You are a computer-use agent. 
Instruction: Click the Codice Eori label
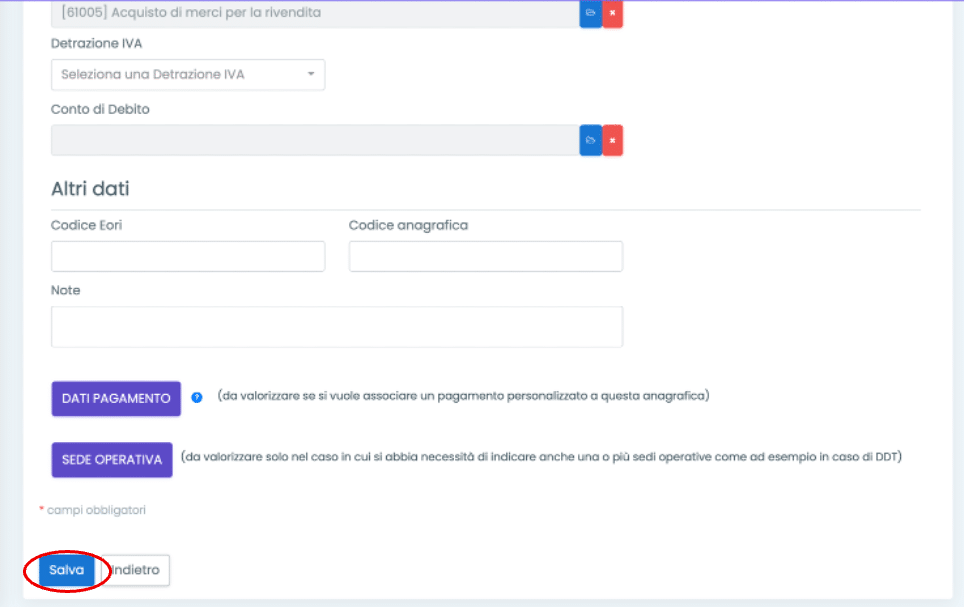click(x=86, y=225)
